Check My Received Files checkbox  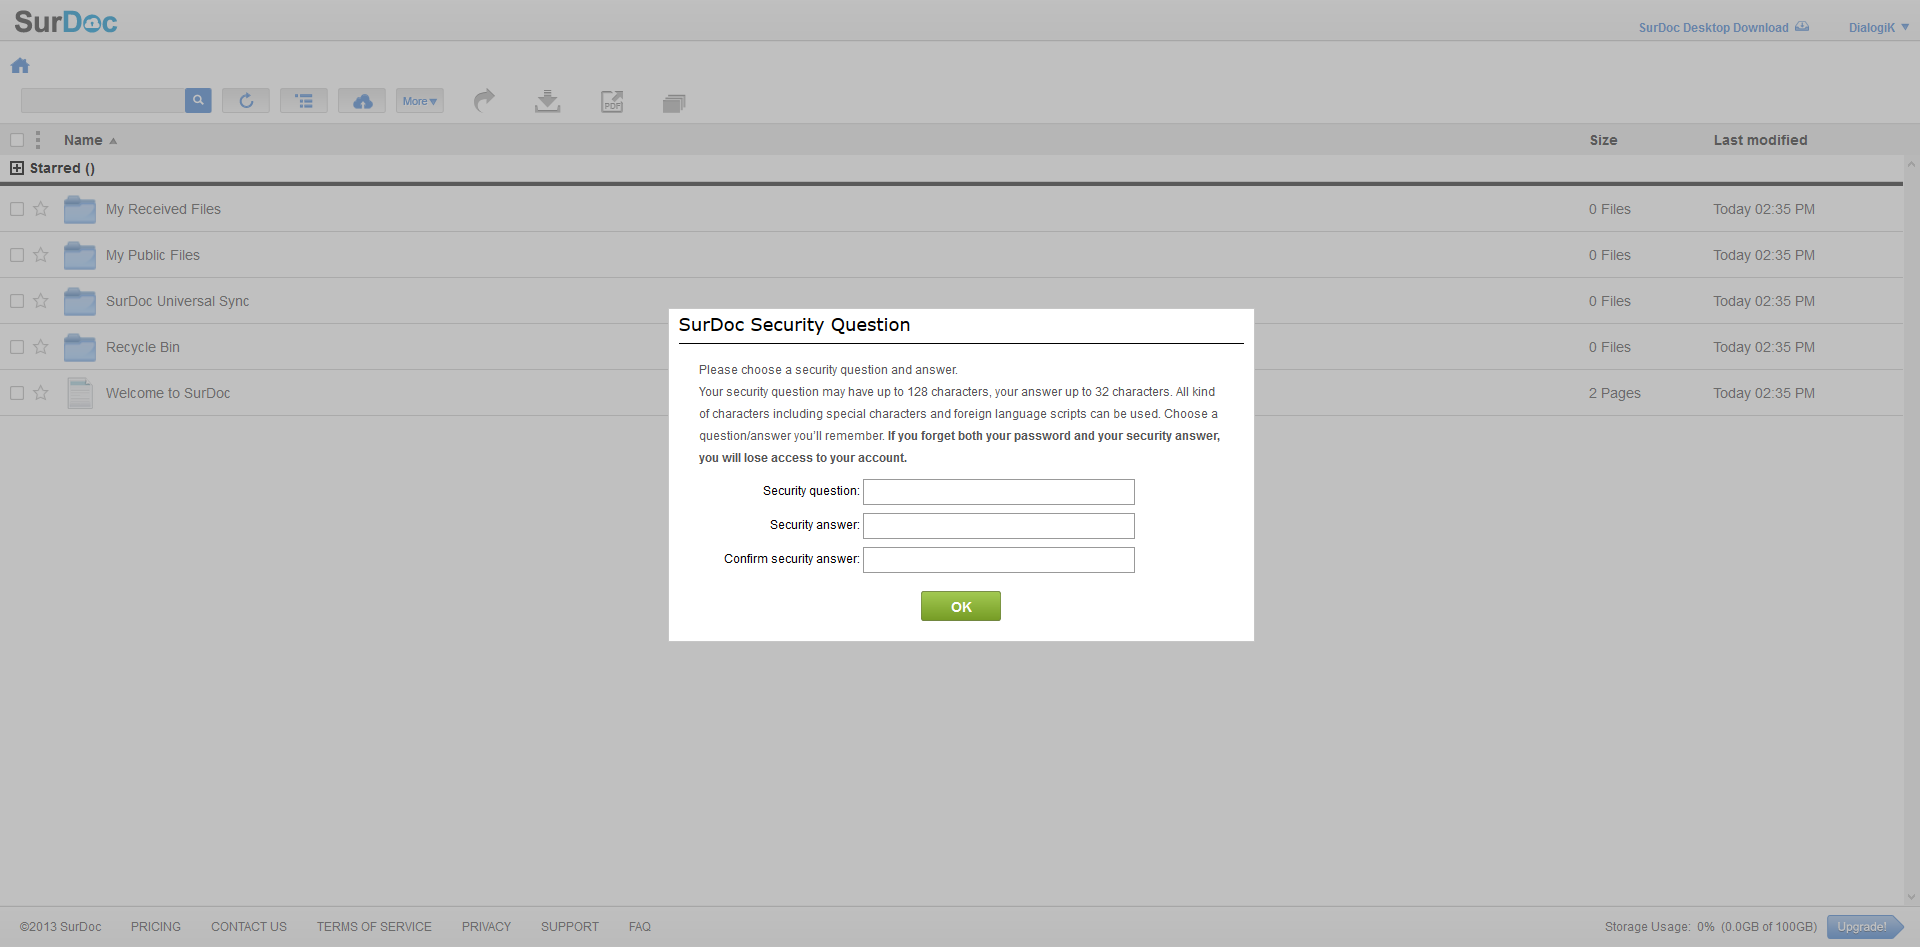(x=17, y=209)
